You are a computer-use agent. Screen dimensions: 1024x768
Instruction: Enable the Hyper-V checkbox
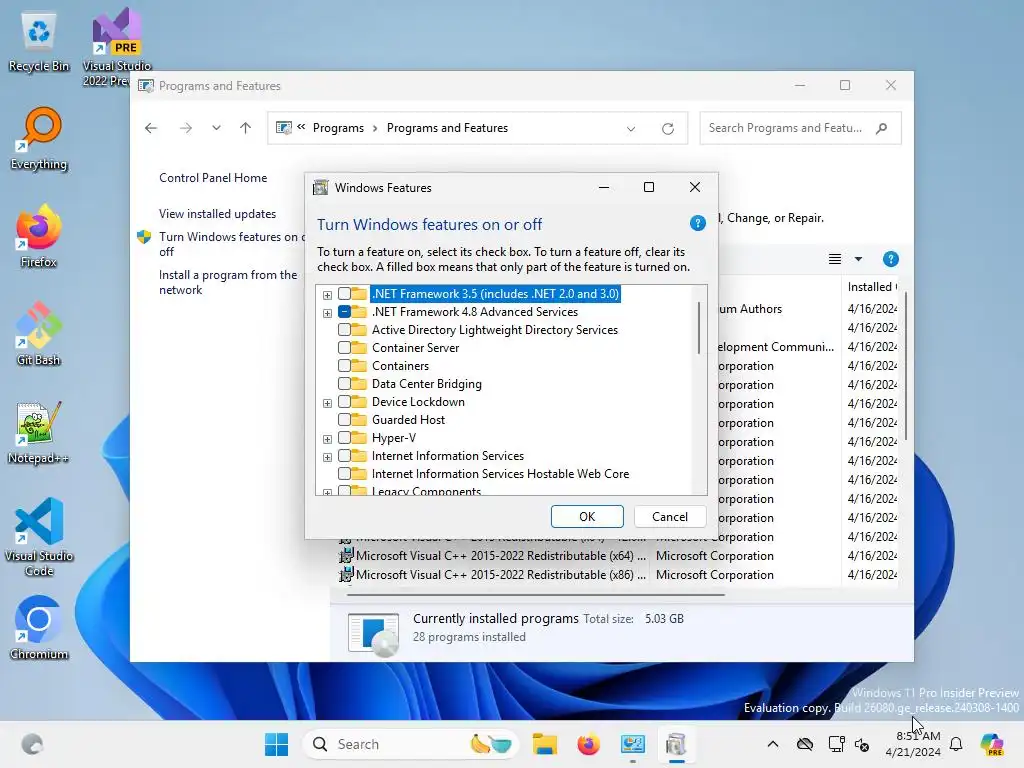(x=344, y=438)
